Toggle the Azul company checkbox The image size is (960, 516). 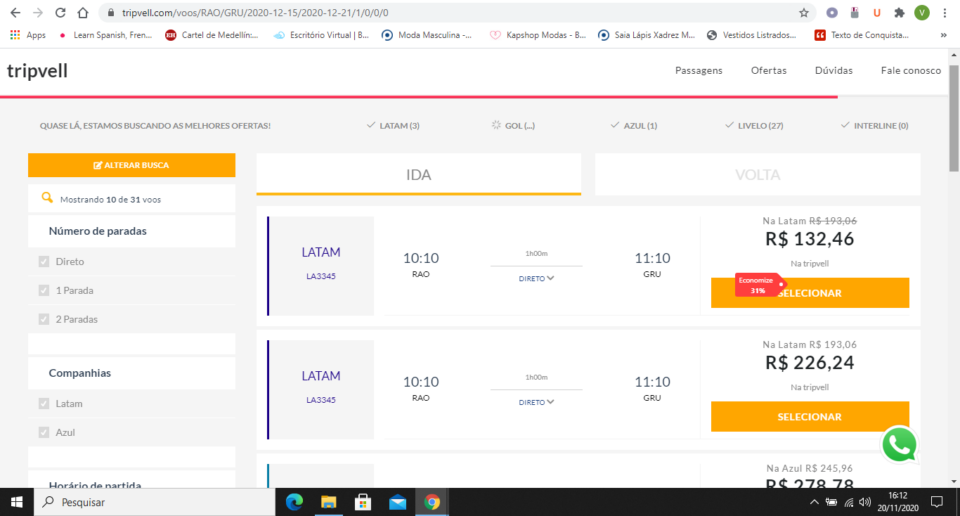coord(44,432)
